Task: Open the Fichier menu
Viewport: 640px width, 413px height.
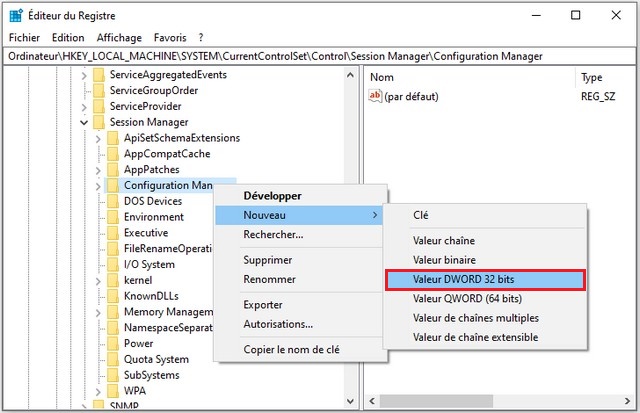Action: pos(24,38)
